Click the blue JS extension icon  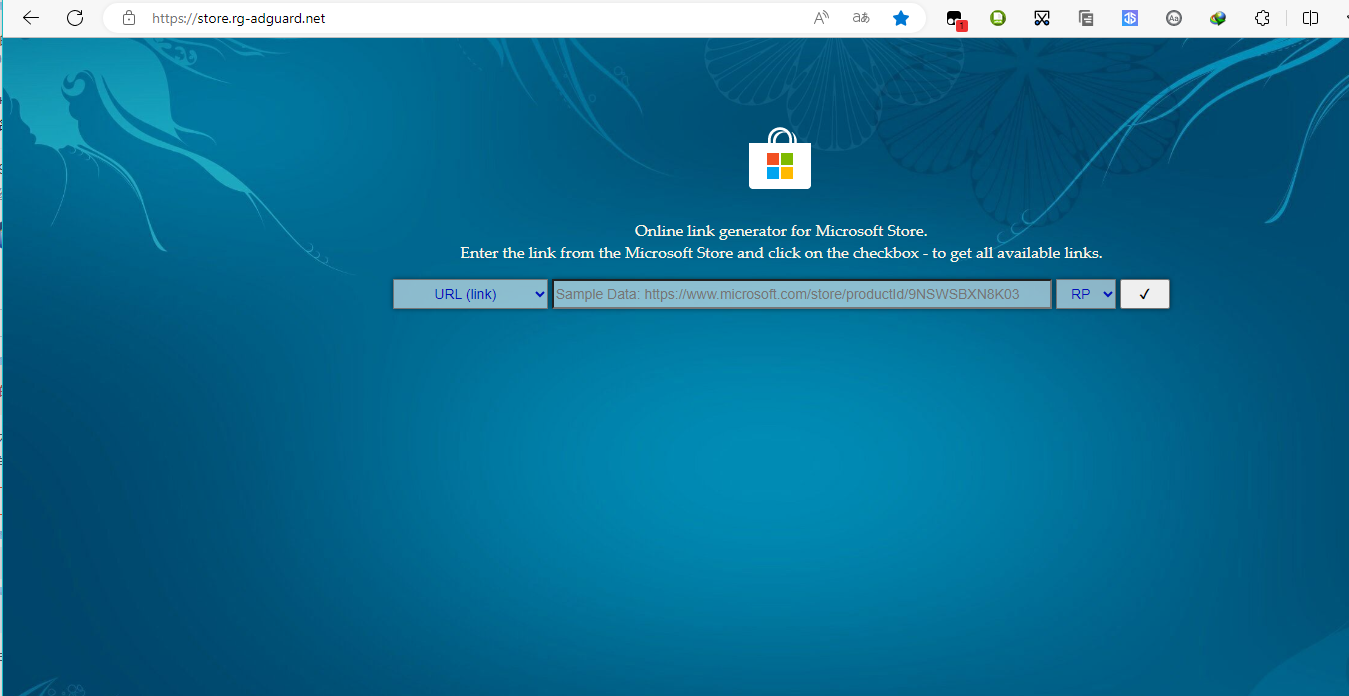[1130, 18]
